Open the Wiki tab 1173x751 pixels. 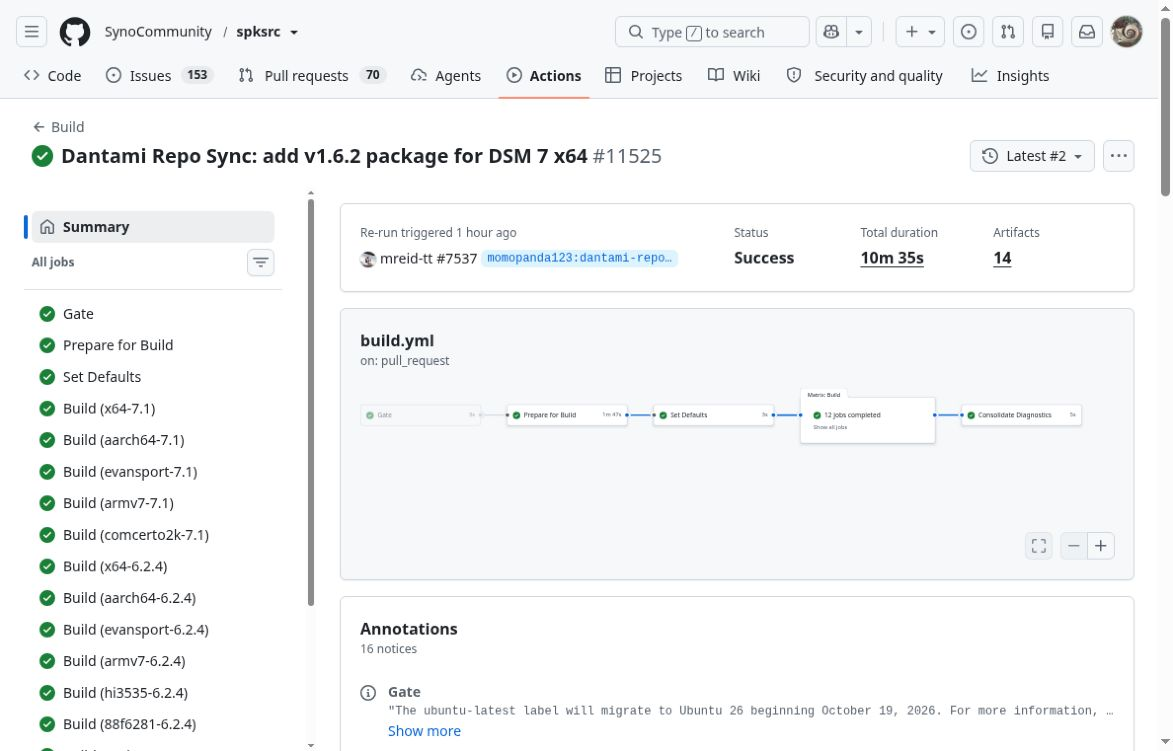click(734, 76)
